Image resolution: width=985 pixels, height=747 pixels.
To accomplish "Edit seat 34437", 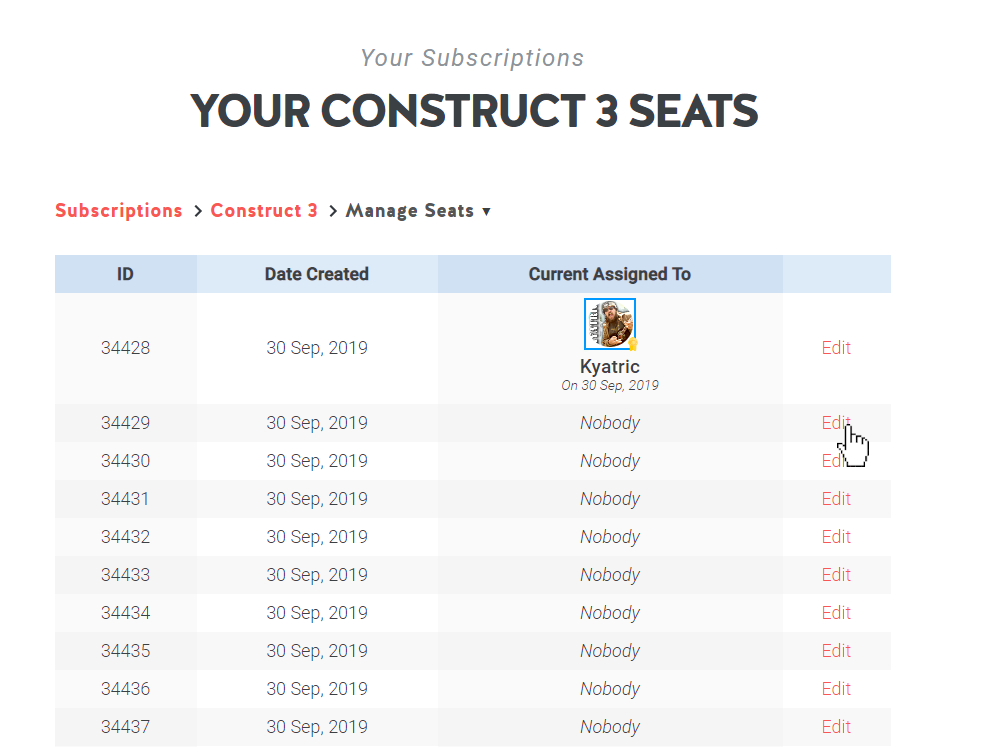I will coord(836,727).
